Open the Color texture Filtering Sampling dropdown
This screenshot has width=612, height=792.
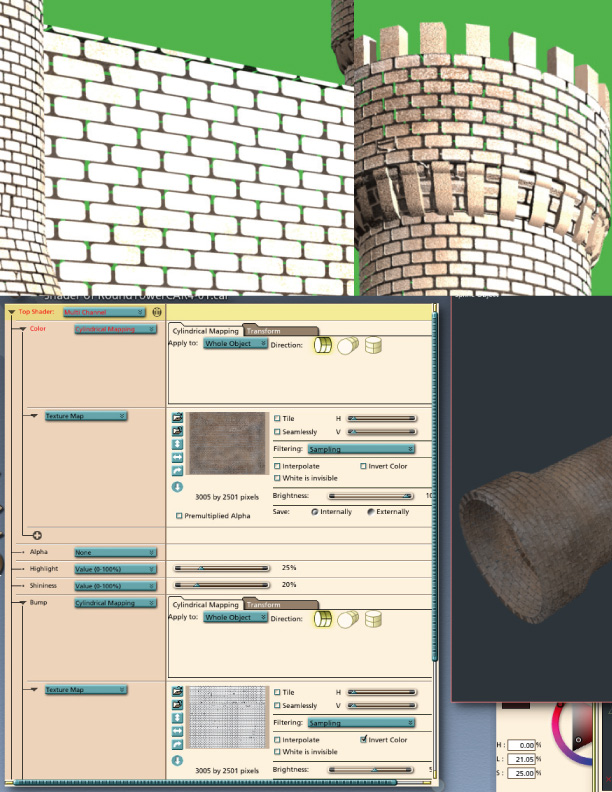(x=362, y=449)
